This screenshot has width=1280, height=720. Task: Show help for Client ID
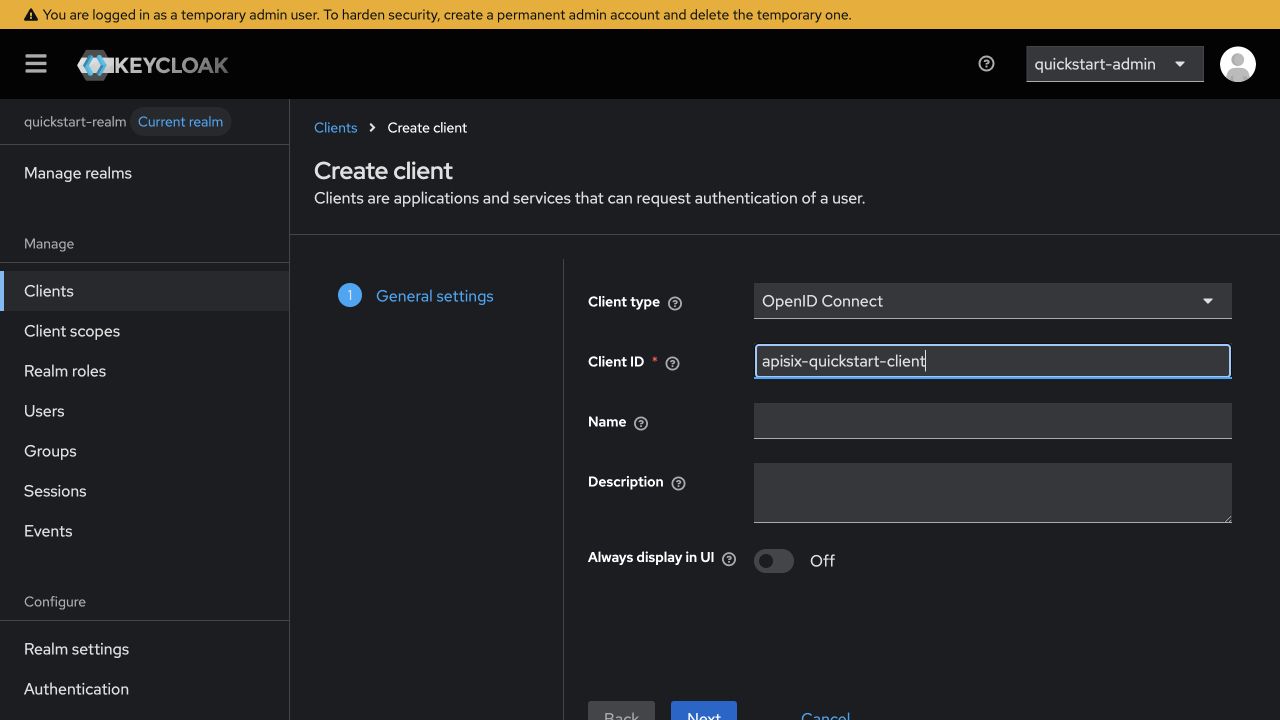672,363
